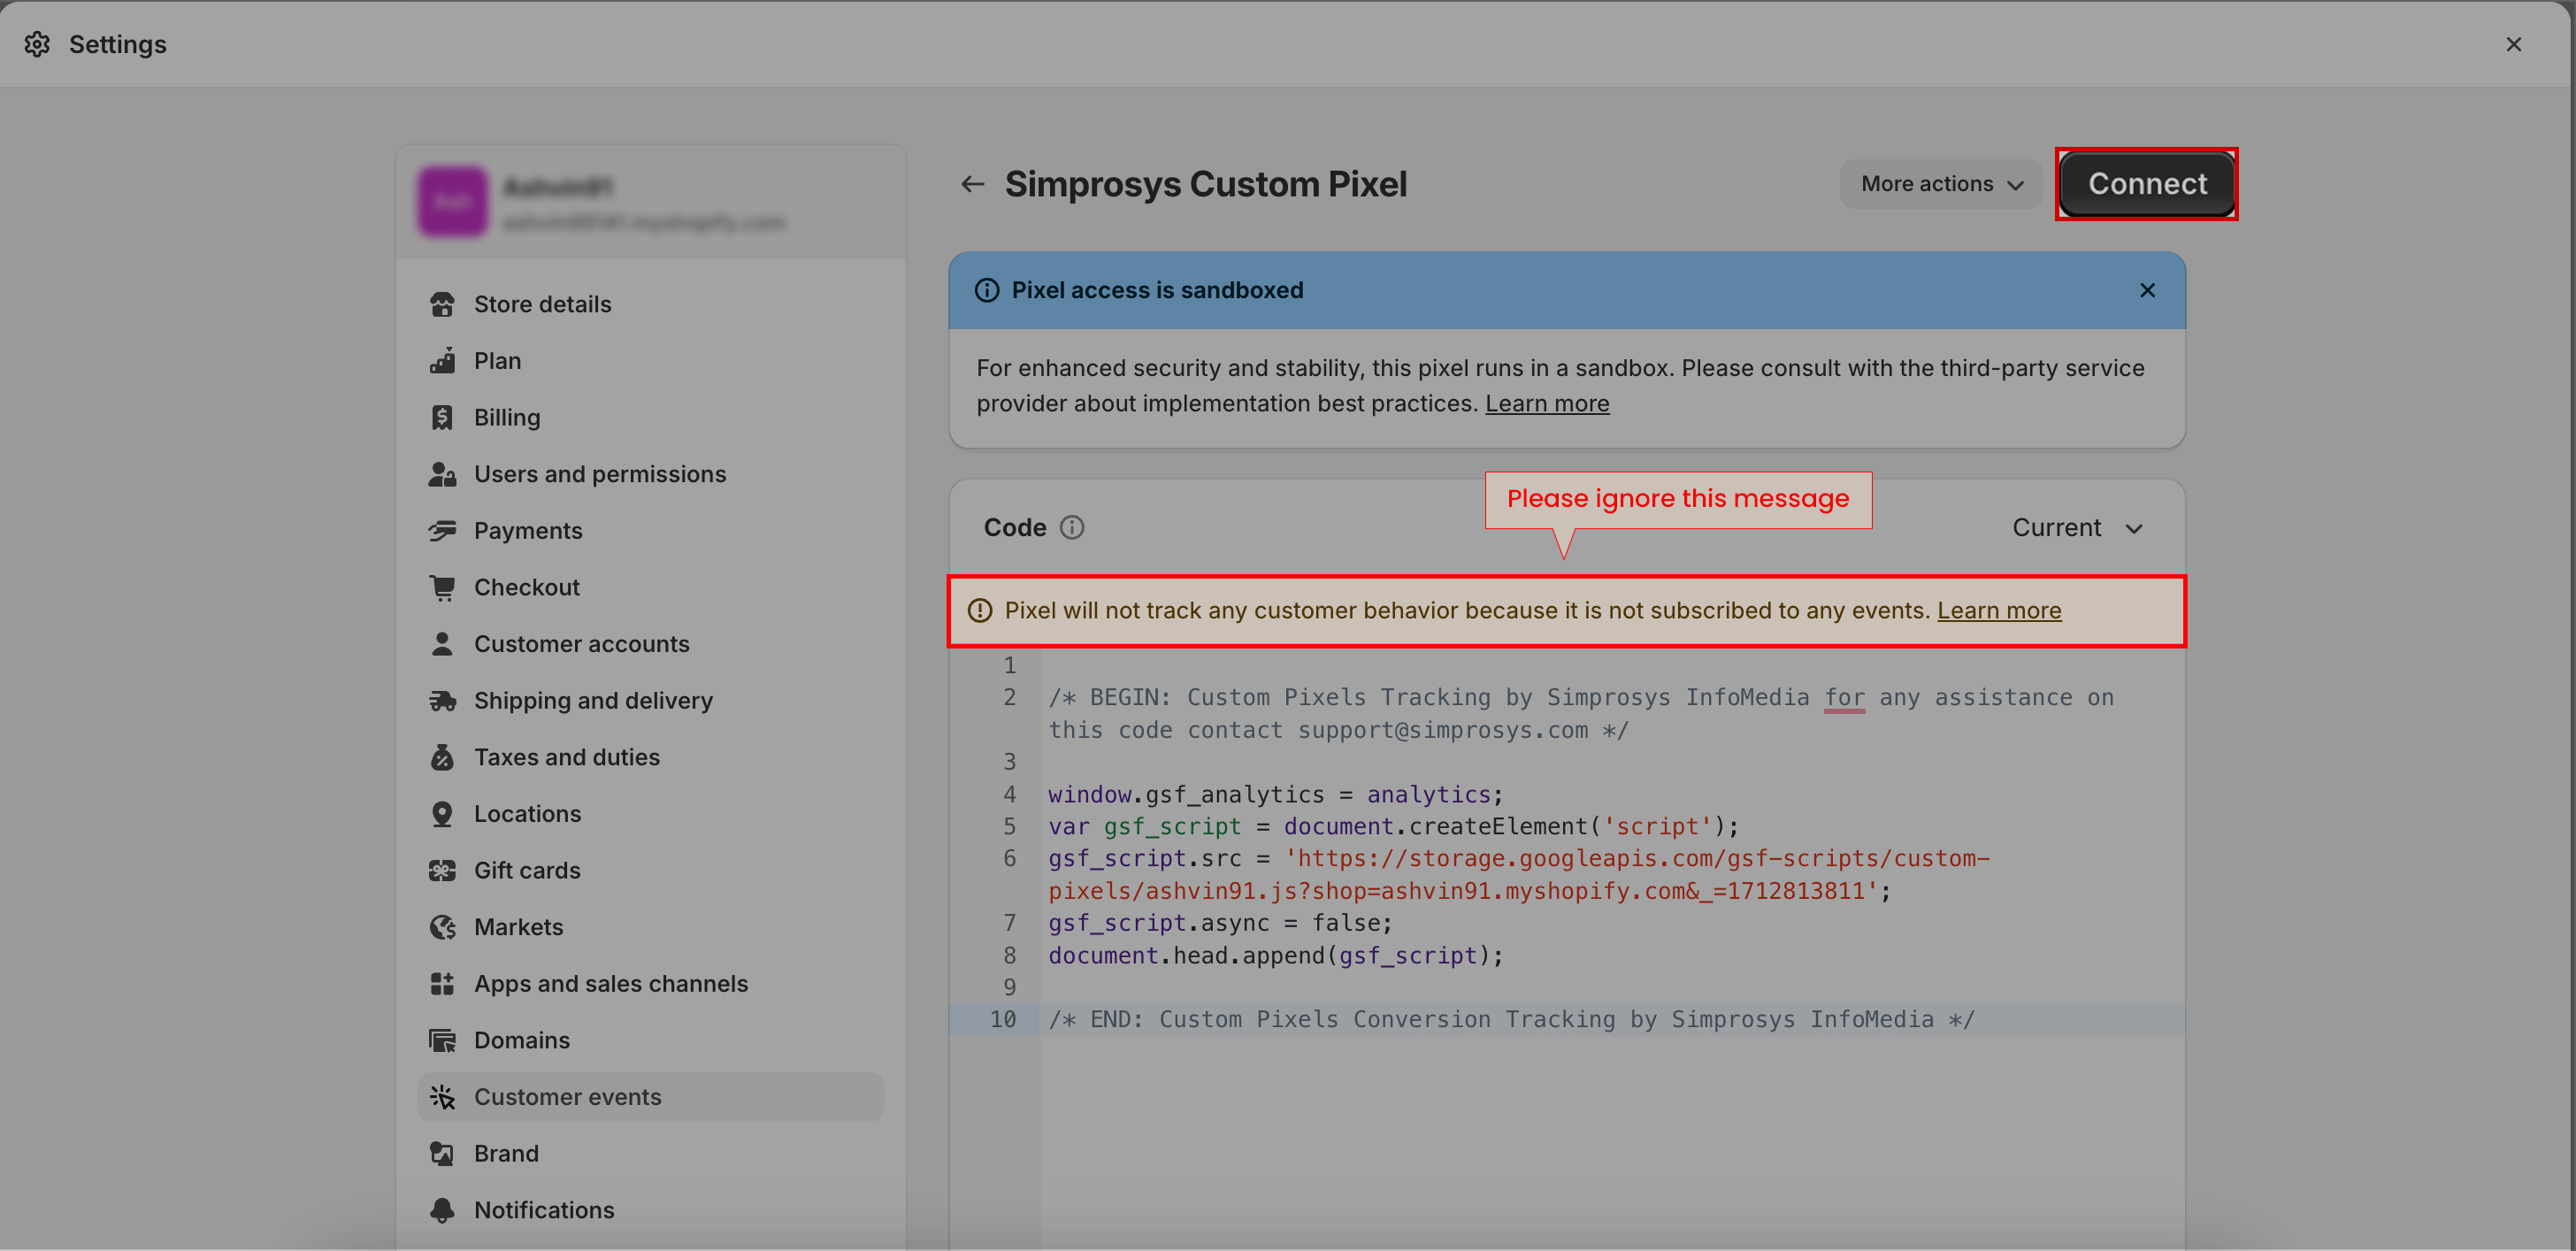The width and height of the screenshot is (2576, 1251).
Task: Click the Notifications bell icon
Action: coord(442,1210)
